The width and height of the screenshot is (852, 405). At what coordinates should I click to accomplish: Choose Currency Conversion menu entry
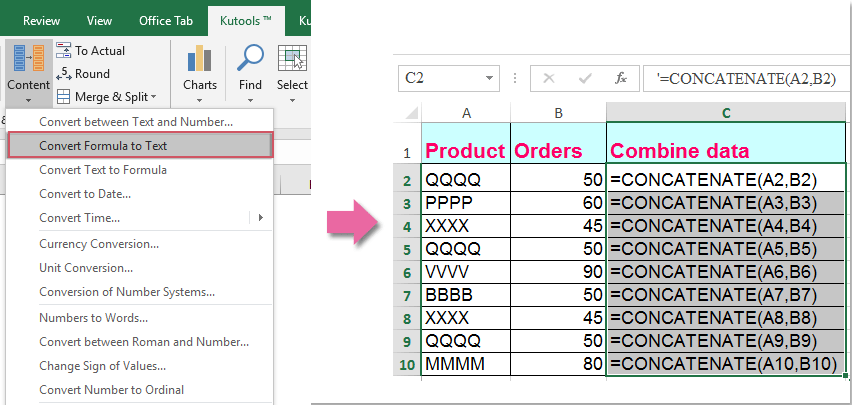(98, 243)
